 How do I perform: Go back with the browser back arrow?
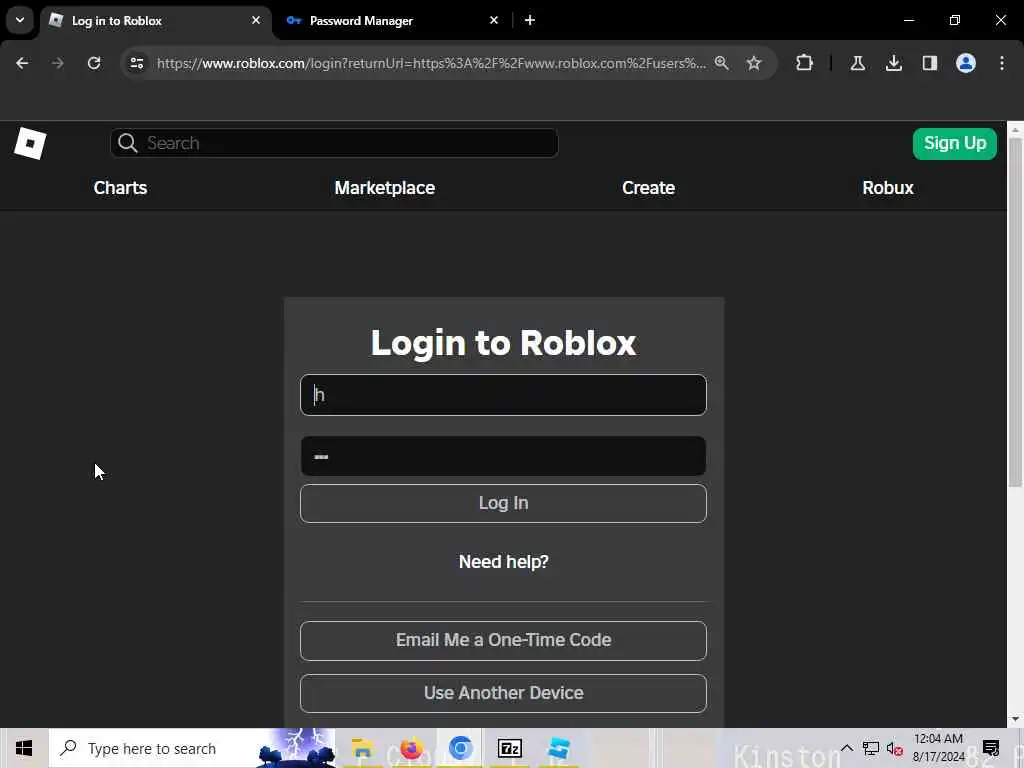point(22,63)
